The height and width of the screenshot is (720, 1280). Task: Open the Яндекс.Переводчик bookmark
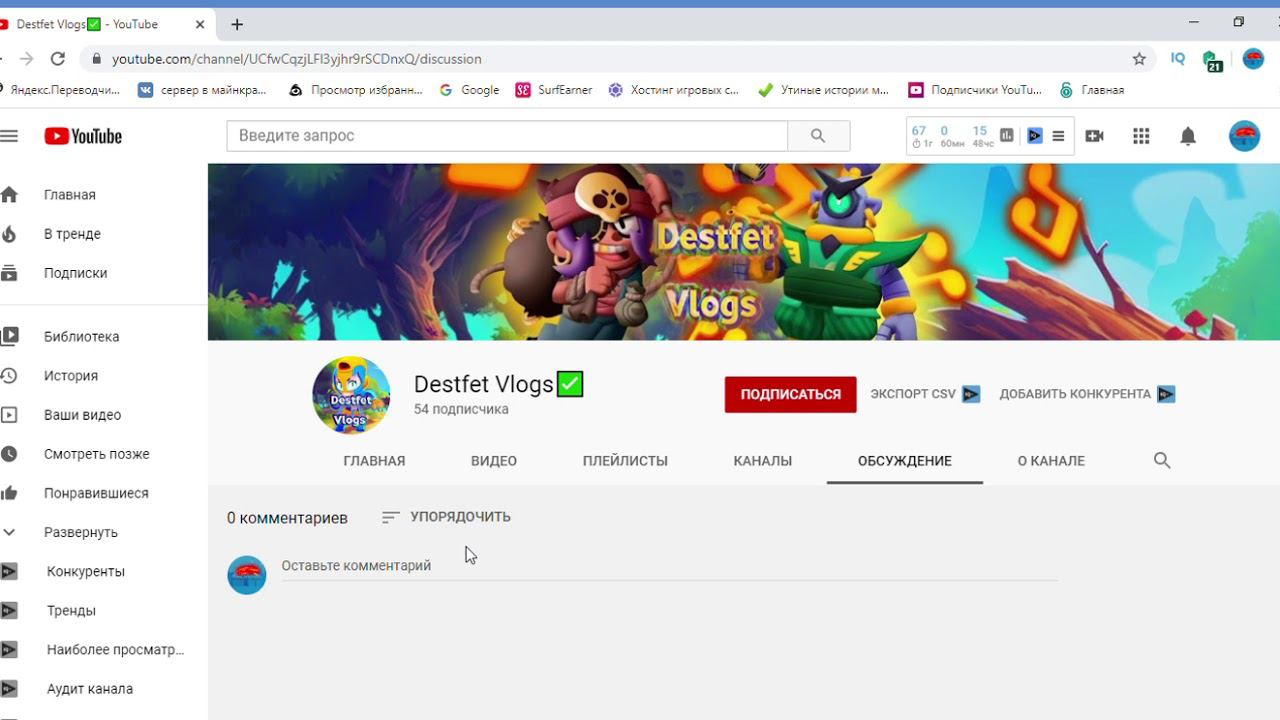click(x=60, y=90)
